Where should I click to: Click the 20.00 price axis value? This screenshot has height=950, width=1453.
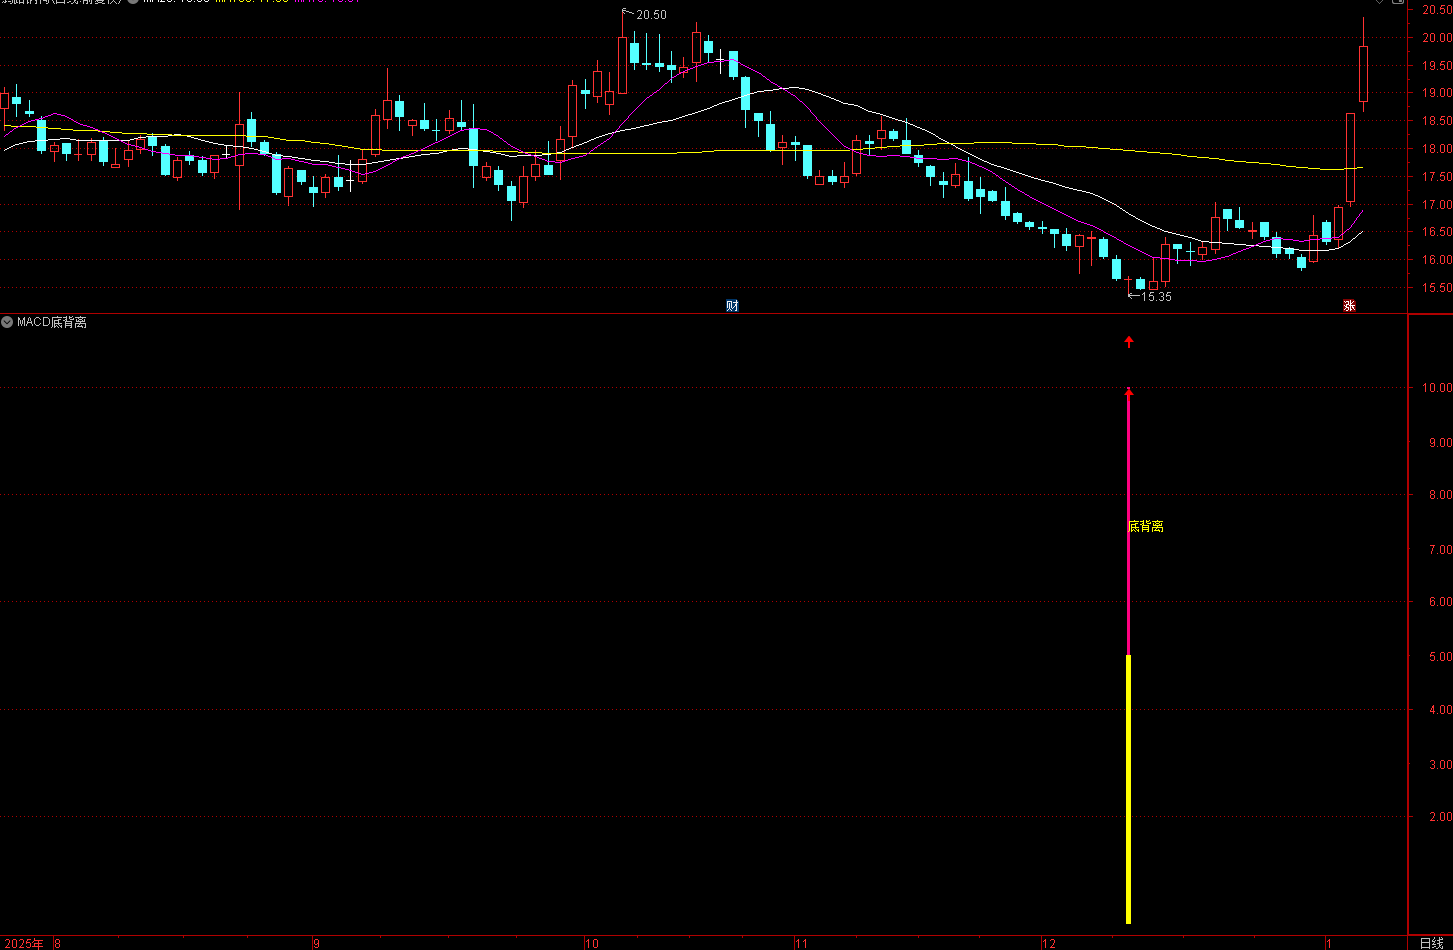(x=1439, y=38)
